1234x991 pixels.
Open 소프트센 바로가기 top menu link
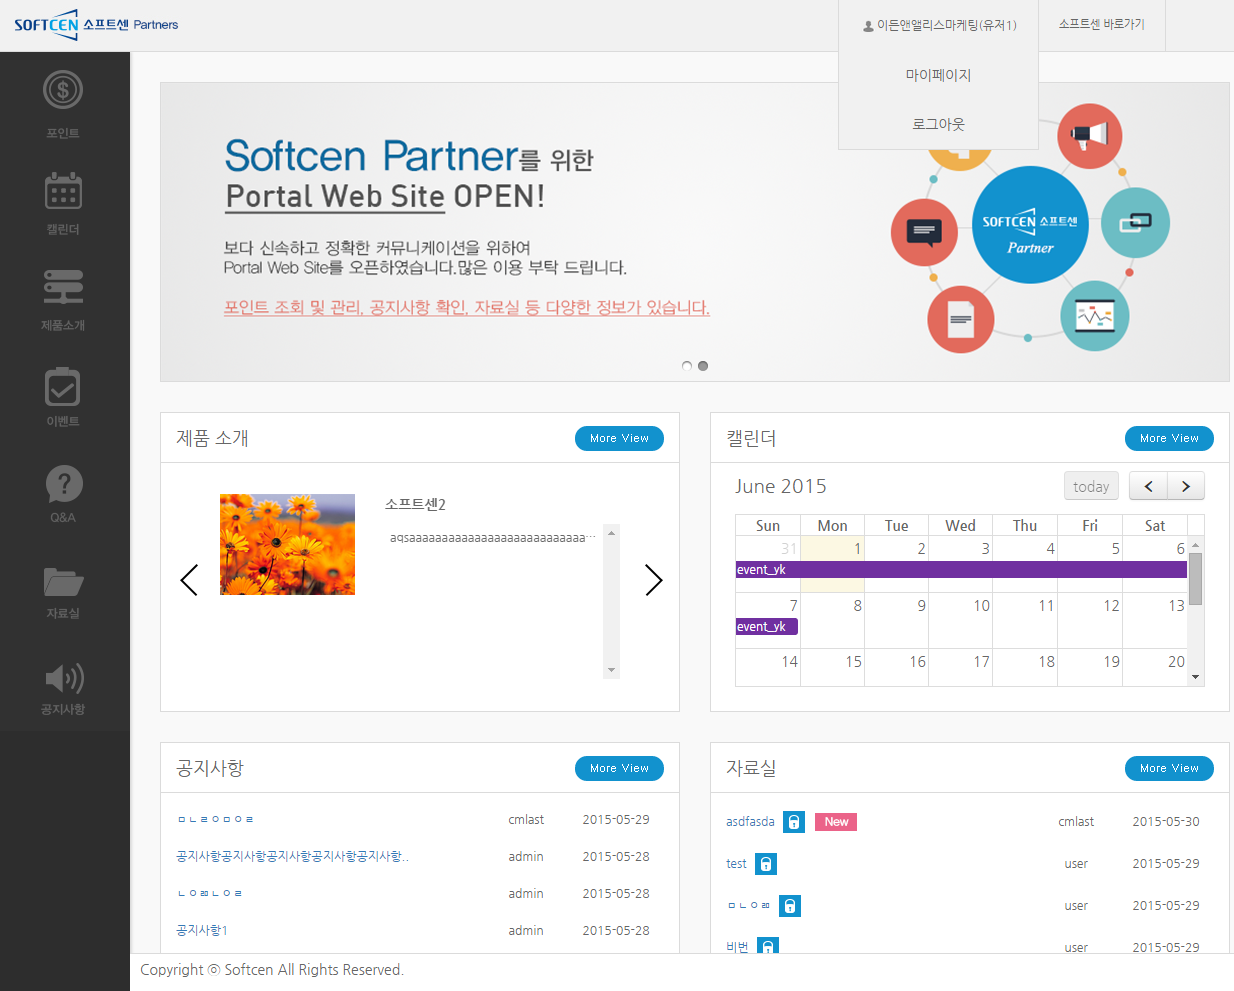(x=1102, y=24)
